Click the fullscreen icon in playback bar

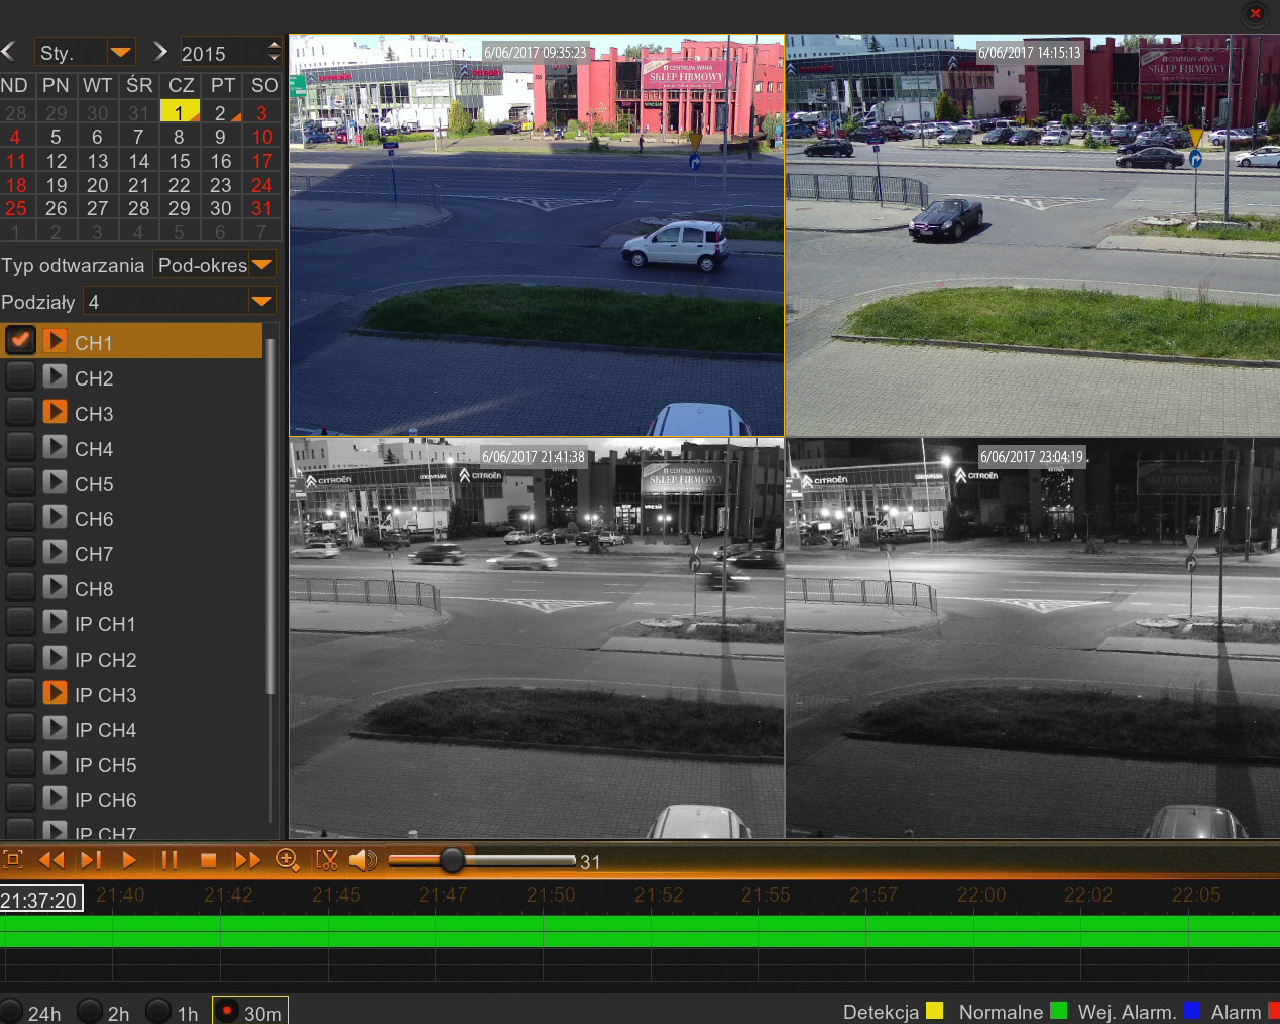coord(13,860)
